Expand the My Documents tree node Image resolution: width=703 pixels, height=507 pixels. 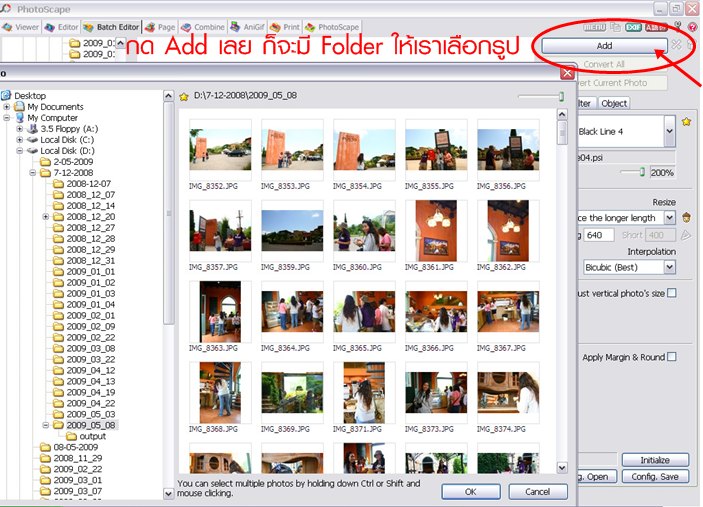pos(7,107)
